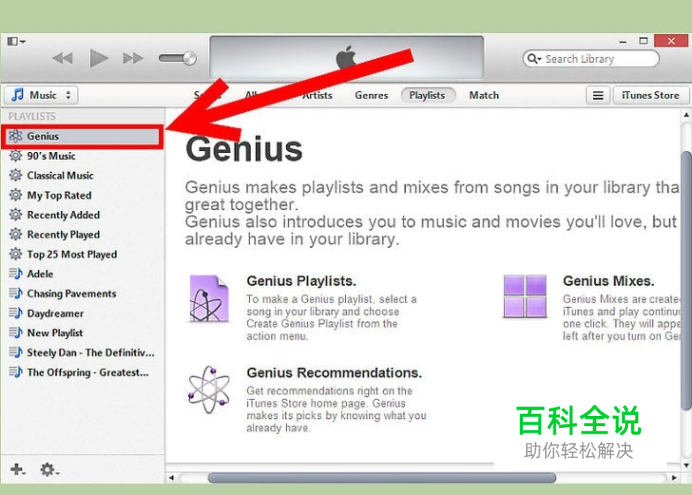692x495 pixels.
Task: Click the Adele playlist icon
Action: pyautogui.click(x=15, y=274)
